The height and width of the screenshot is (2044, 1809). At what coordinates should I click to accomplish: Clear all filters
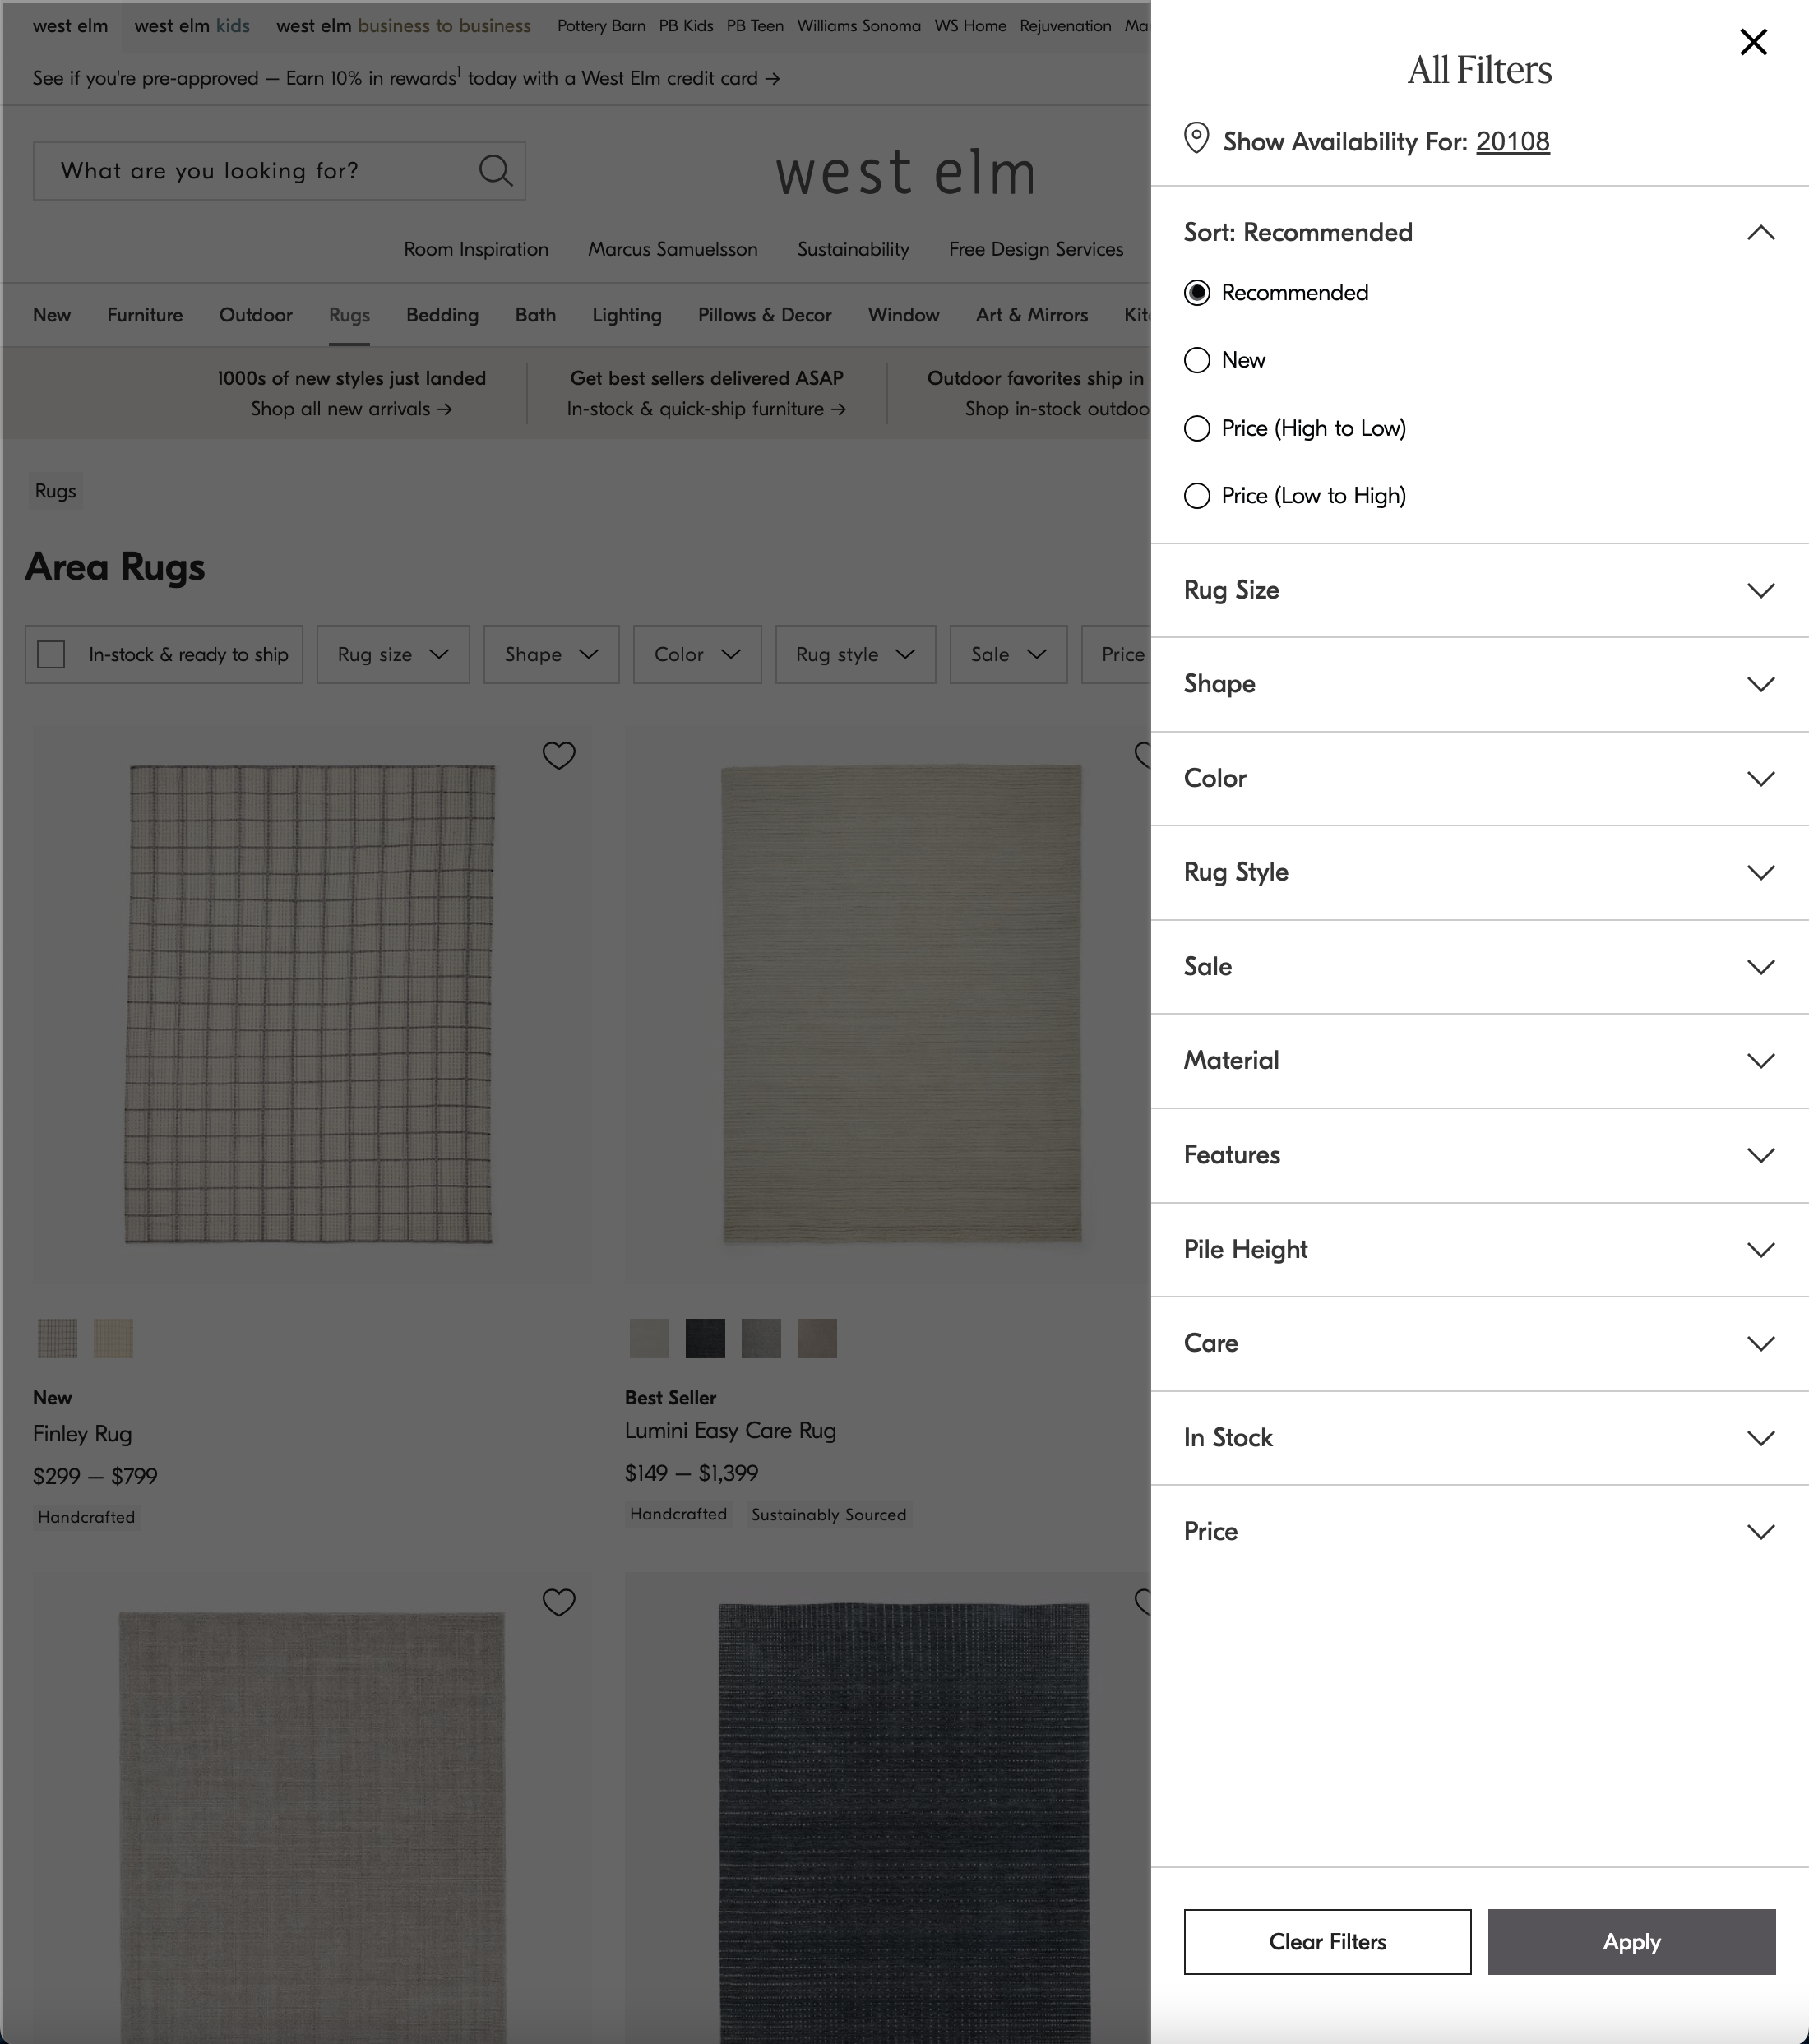1327,1942
